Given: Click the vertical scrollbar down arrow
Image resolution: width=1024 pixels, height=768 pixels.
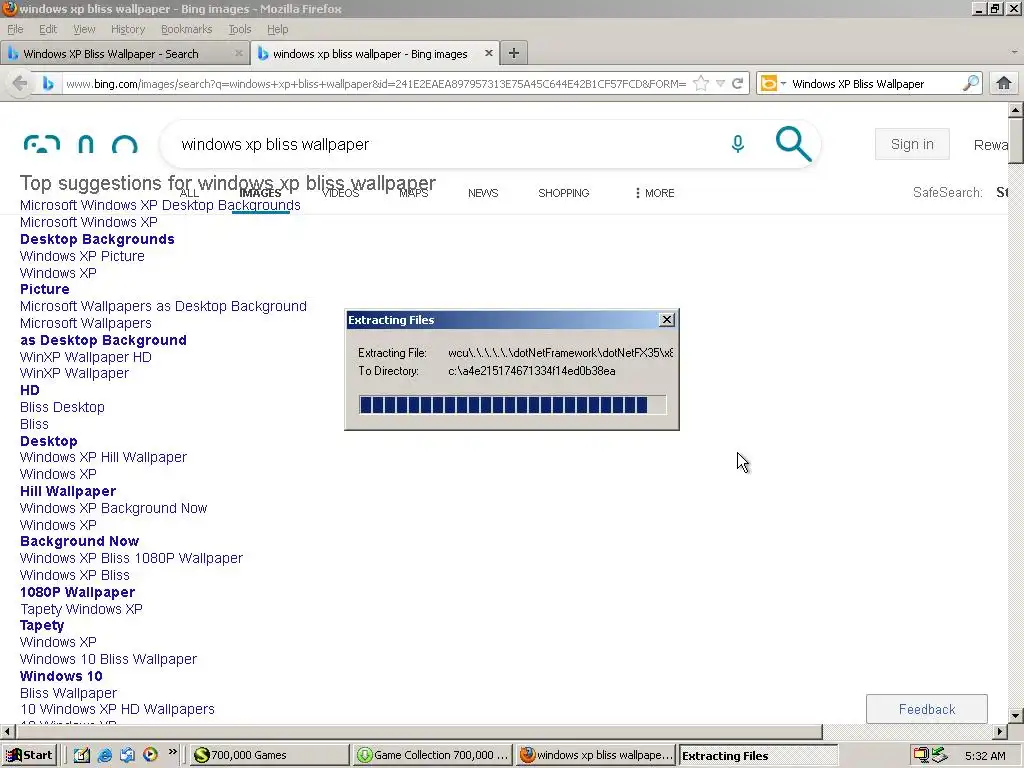Looking at the screenshot, I should 1016,716.
